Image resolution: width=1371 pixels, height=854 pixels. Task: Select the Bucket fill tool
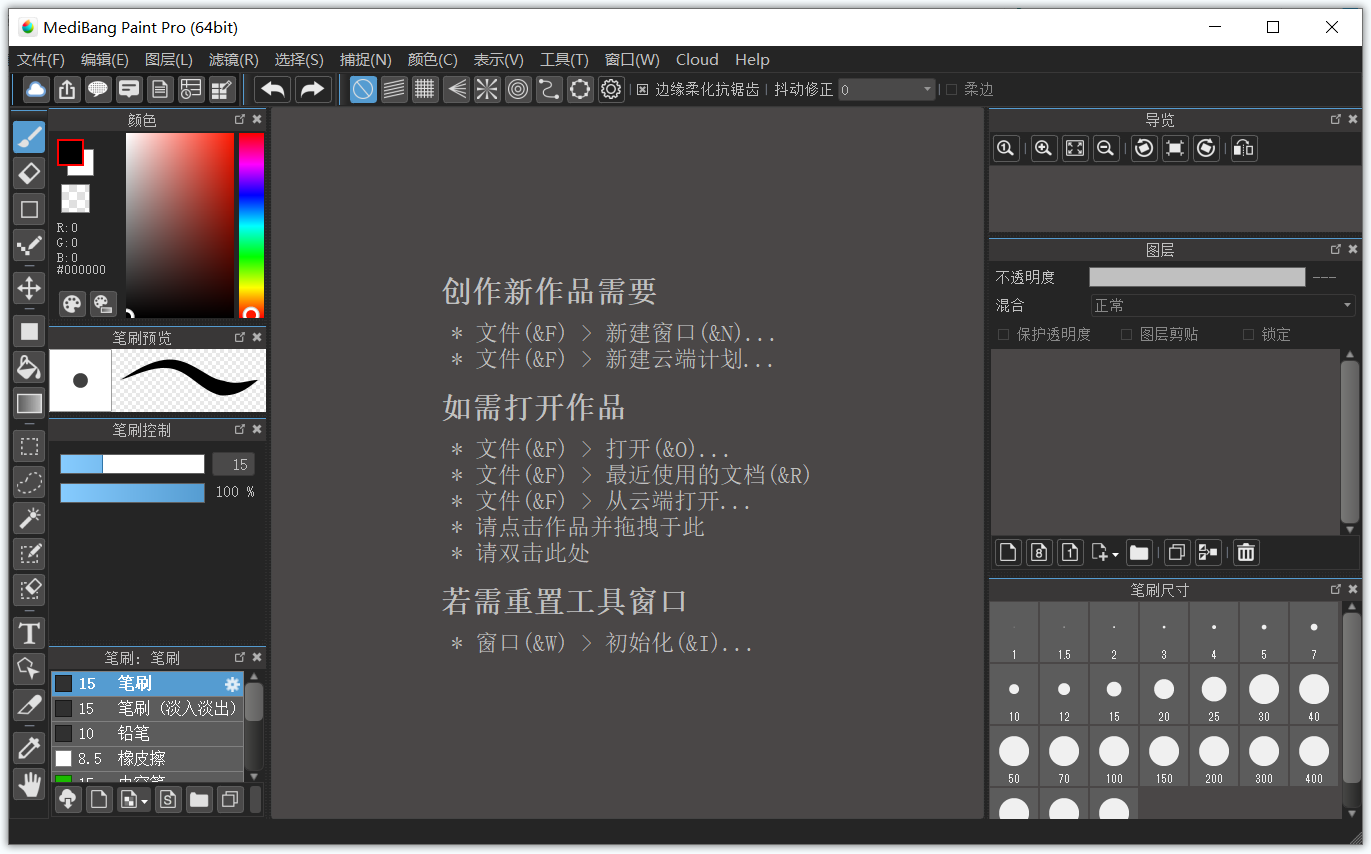tap(29, 367)
